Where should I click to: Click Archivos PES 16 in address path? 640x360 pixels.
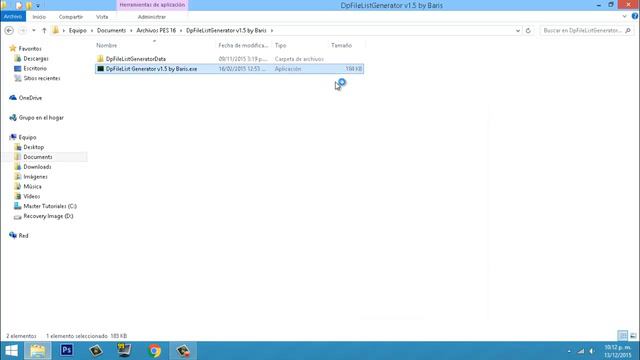tap(156, 31)
